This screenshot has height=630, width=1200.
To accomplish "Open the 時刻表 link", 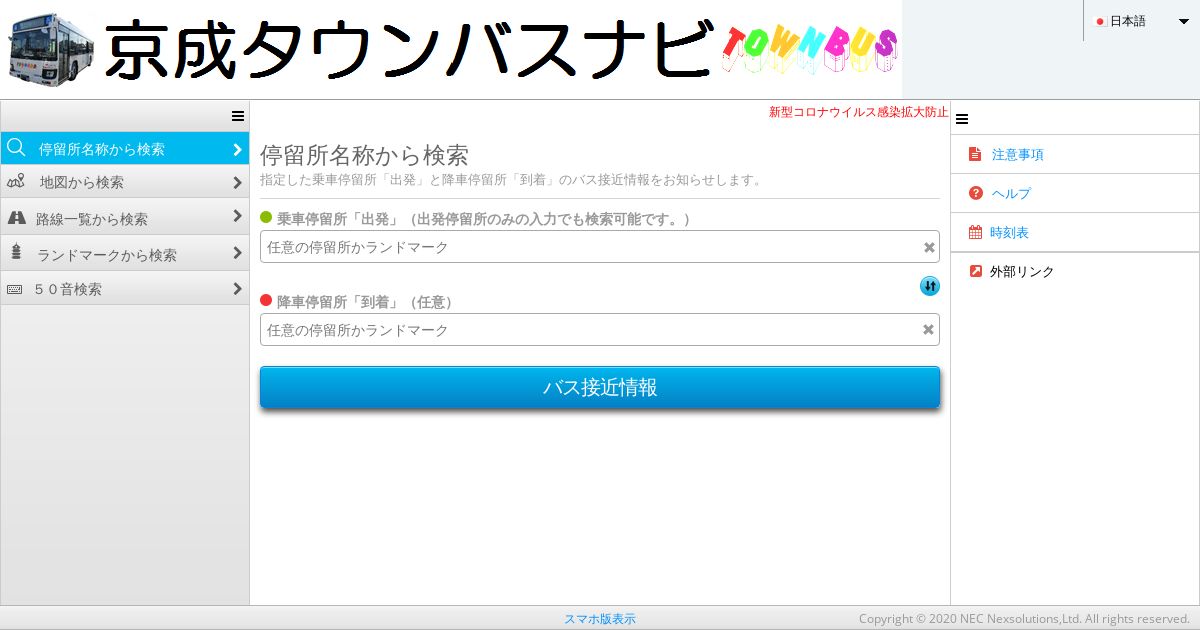I will [x=1009, y=232].
